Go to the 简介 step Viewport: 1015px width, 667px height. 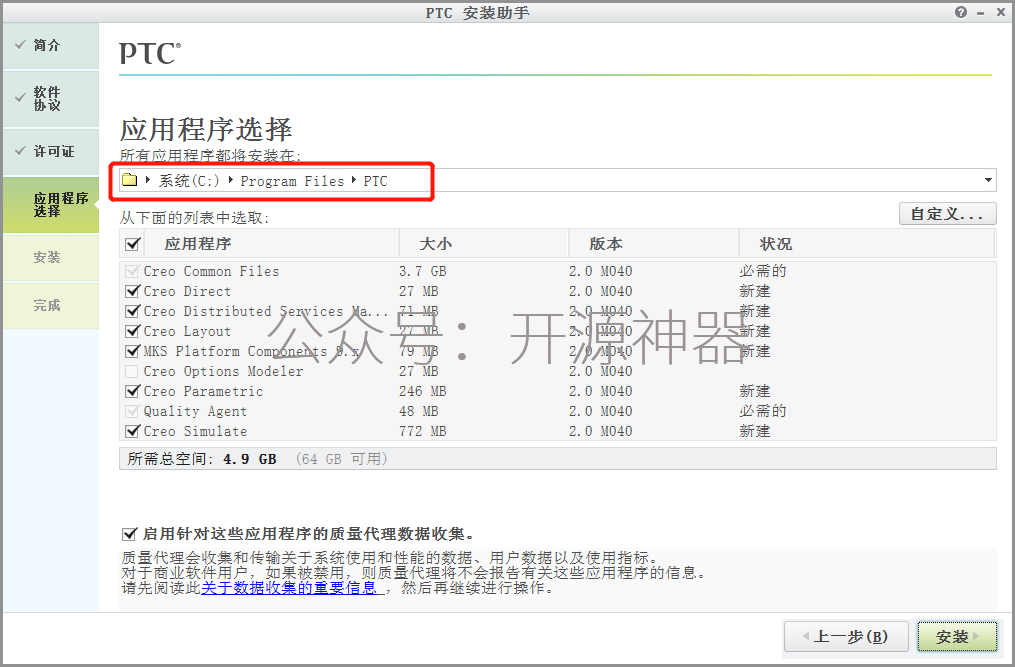point(50,46)
